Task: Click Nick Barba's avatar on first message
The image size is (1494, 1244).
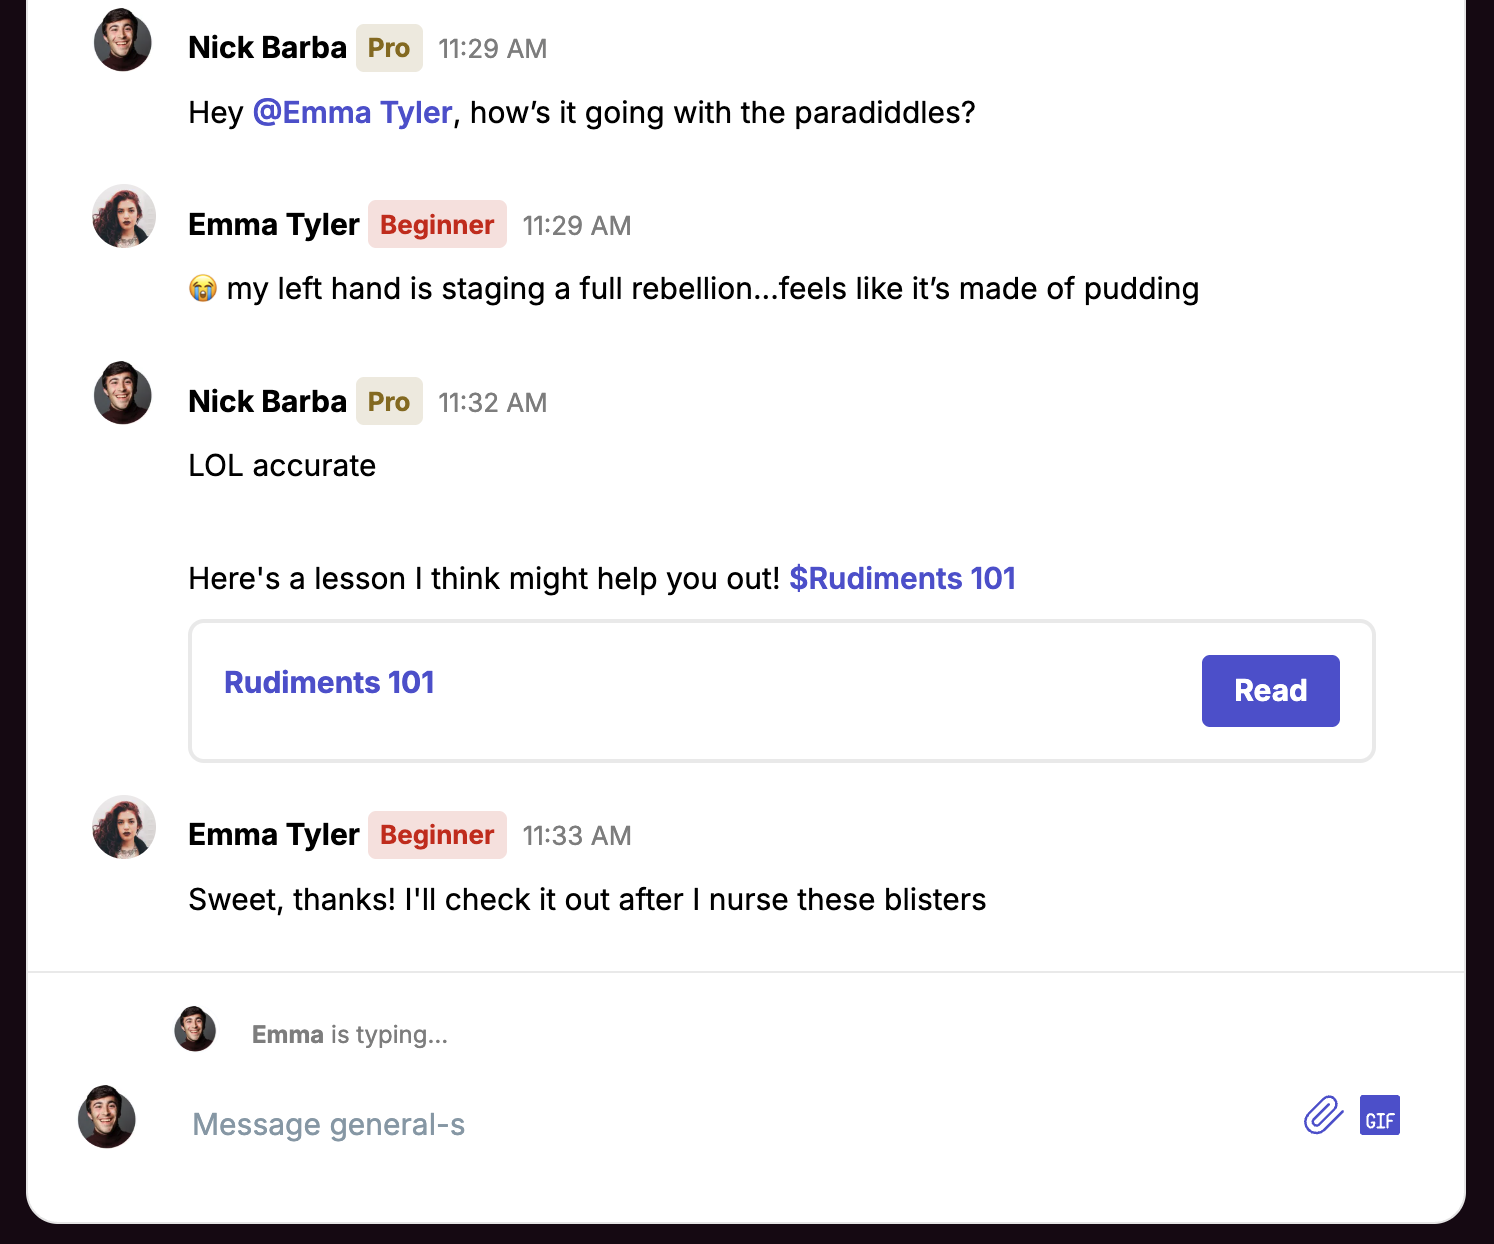Action: click(123, 41)
